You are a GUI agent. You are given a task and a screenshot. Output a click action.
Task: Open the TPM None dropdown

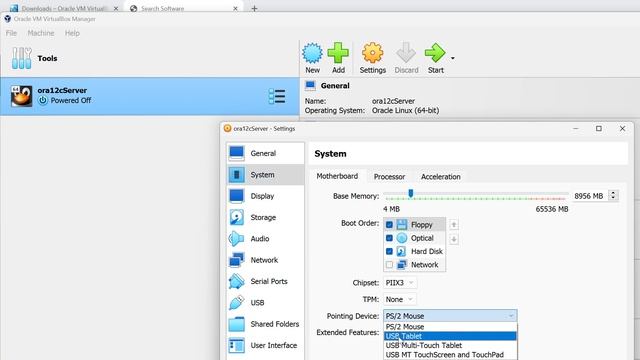400,299
